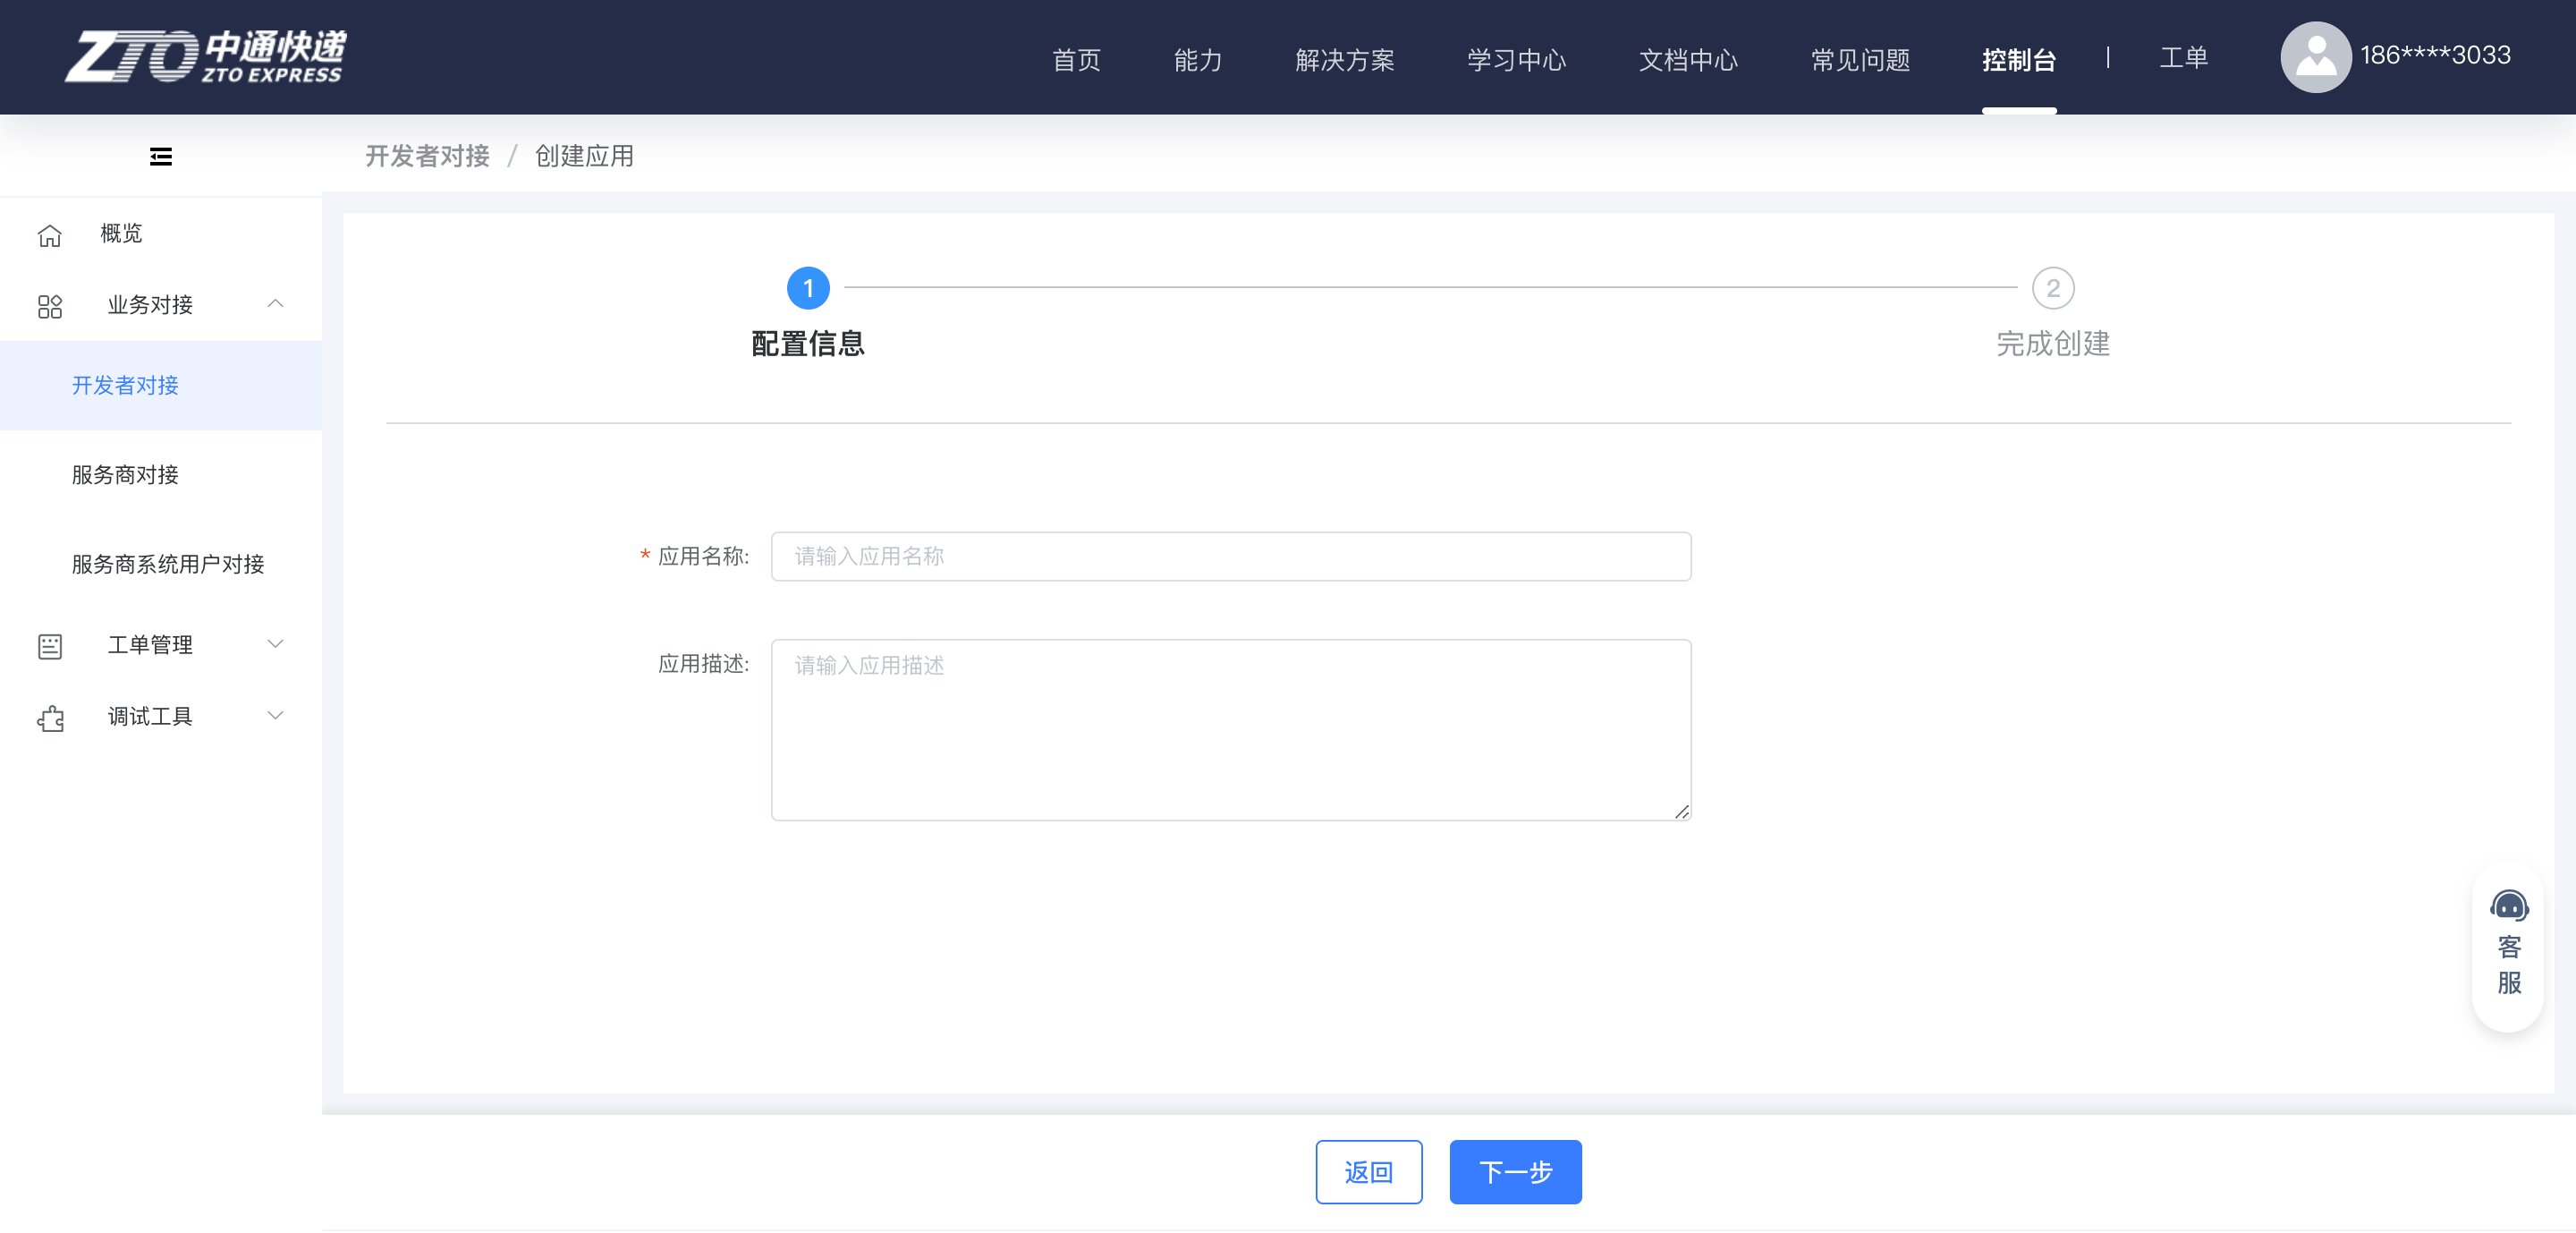Click the textarea resize handle
The width and height of the screenshot is (2576, 1233).
tap(1682, 812)
